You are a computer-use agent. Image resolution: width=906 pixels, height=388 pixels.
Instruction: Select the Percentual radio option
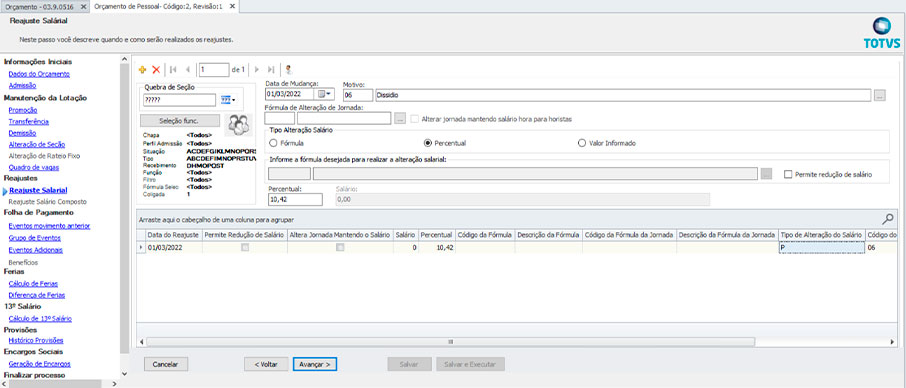tap(428, 143)
